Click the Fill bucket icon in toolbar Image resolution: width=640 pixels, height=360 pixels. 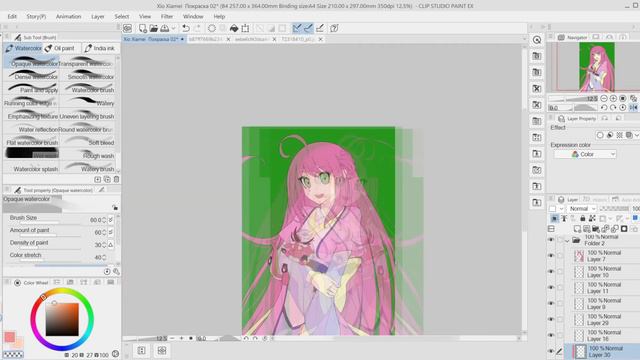click(234, 28)
